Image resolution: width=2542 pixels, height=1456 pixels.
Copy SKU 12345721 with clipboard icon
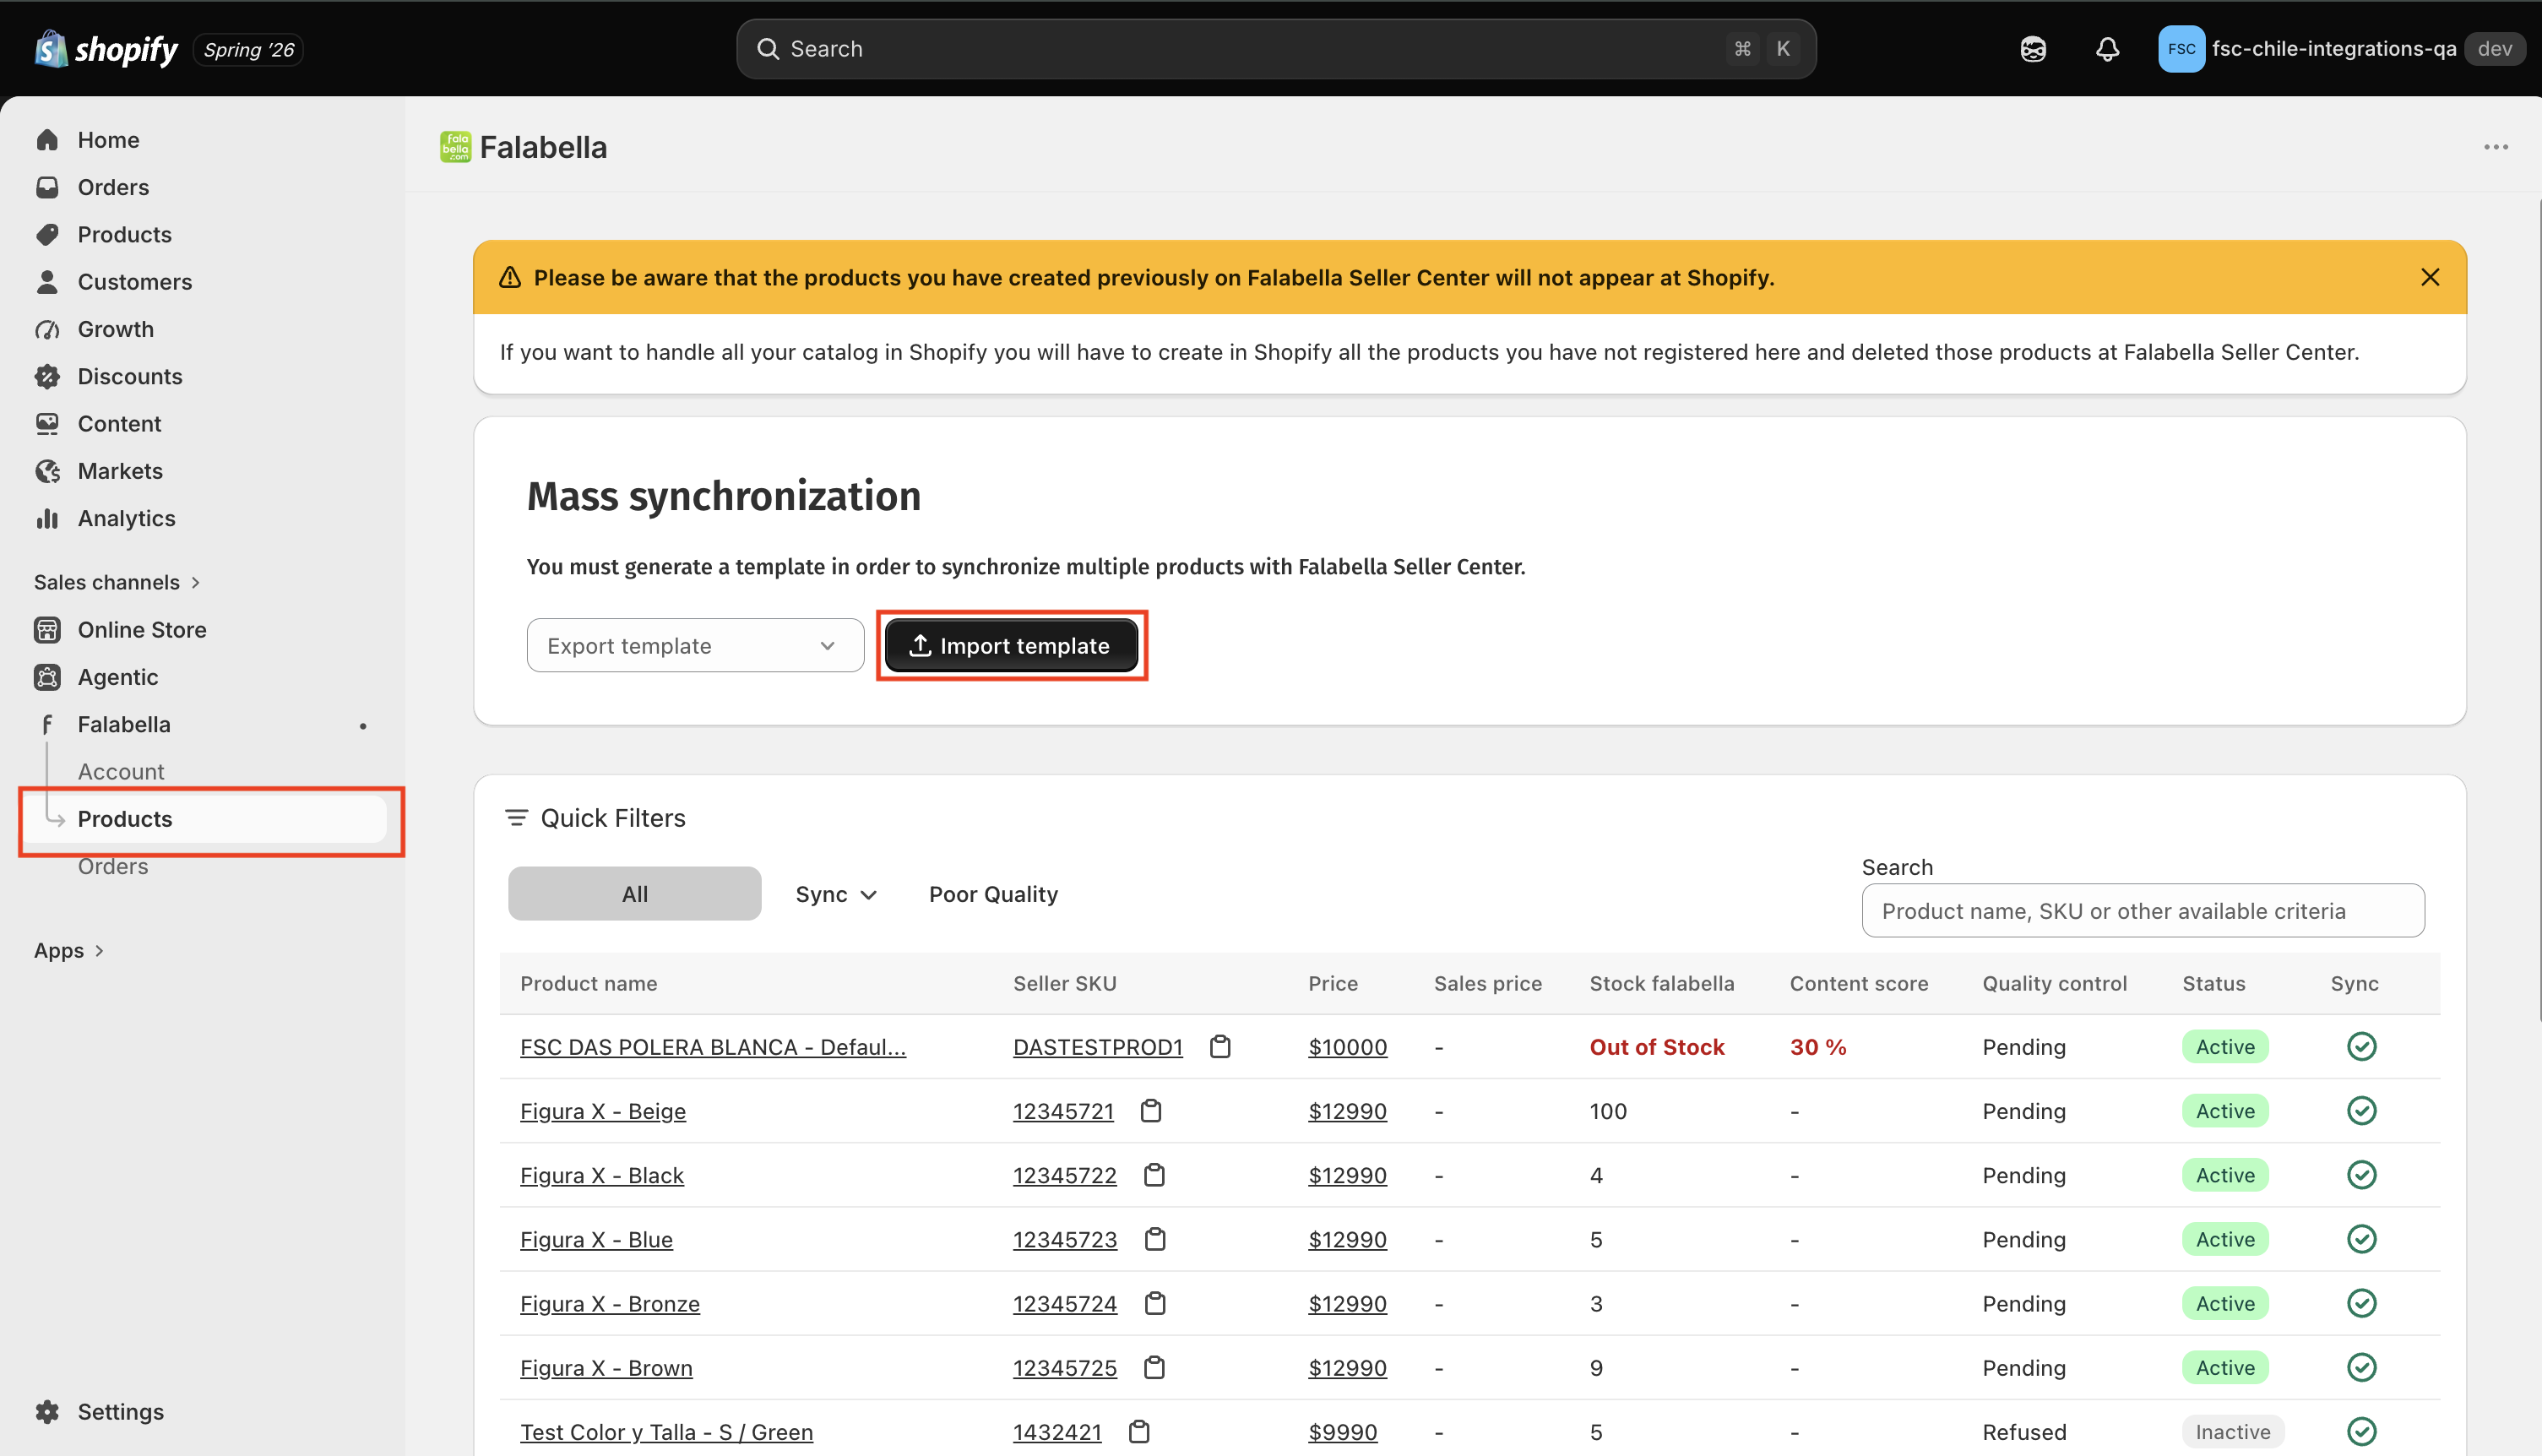1151,1111
